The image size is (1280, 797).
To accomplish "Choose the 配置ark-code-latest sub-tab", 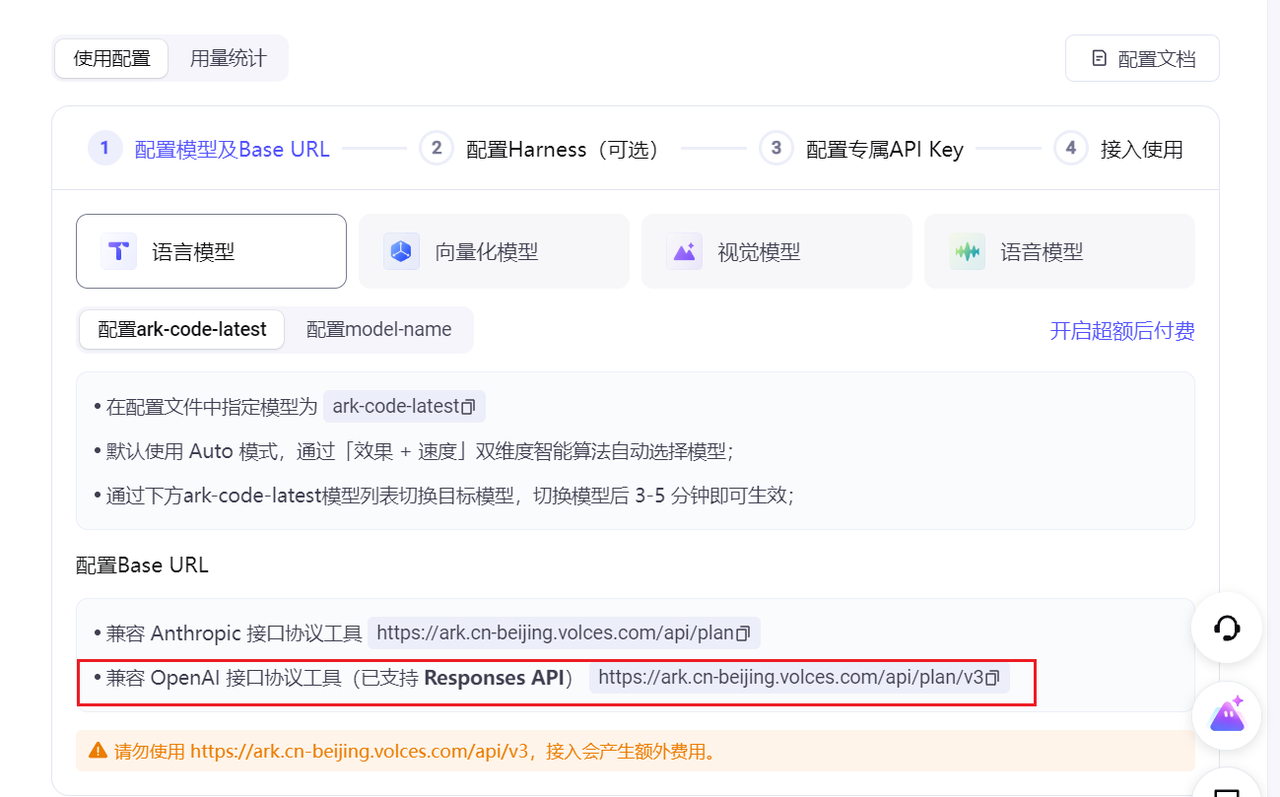I will pyautogui.click(x=182, y=329).
